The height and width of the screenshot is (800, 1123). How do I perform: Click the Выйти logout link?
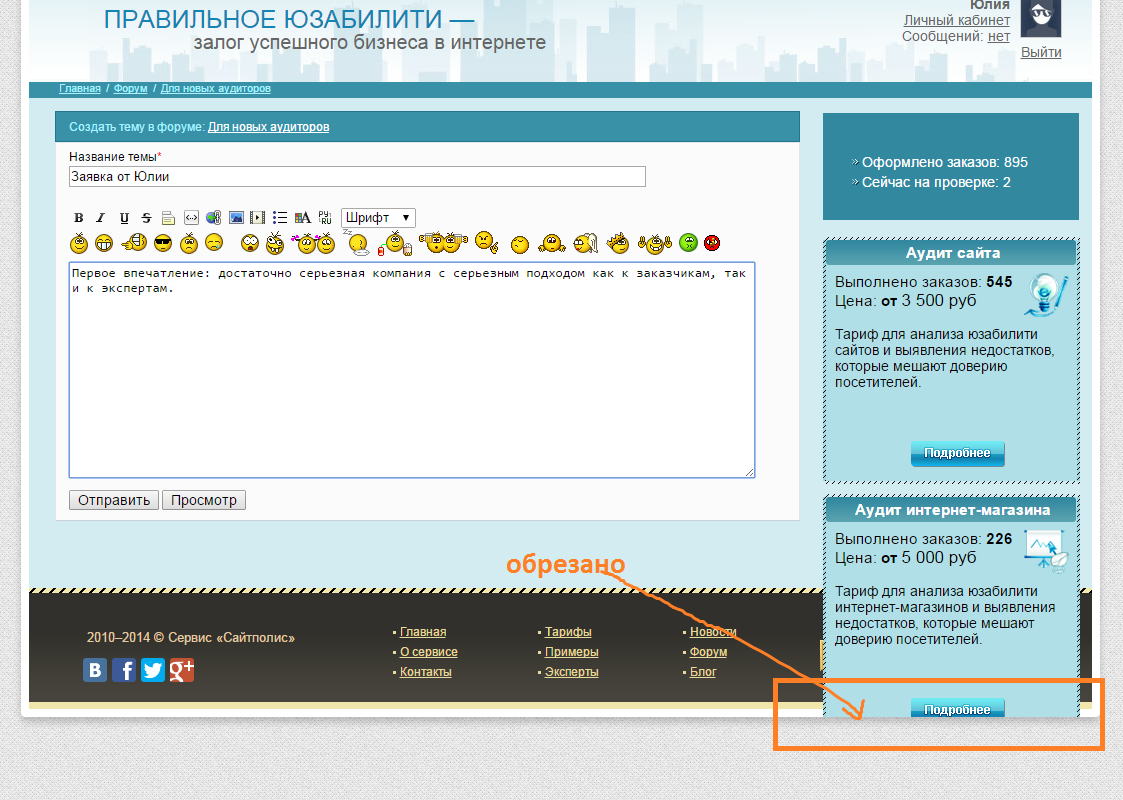[1041, 52]
